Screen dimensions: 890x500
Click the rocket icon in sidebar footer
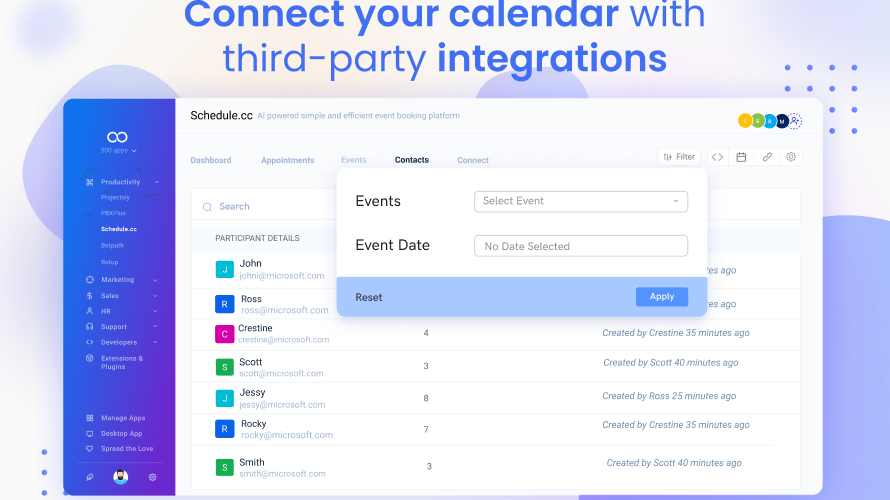(90, 477)
